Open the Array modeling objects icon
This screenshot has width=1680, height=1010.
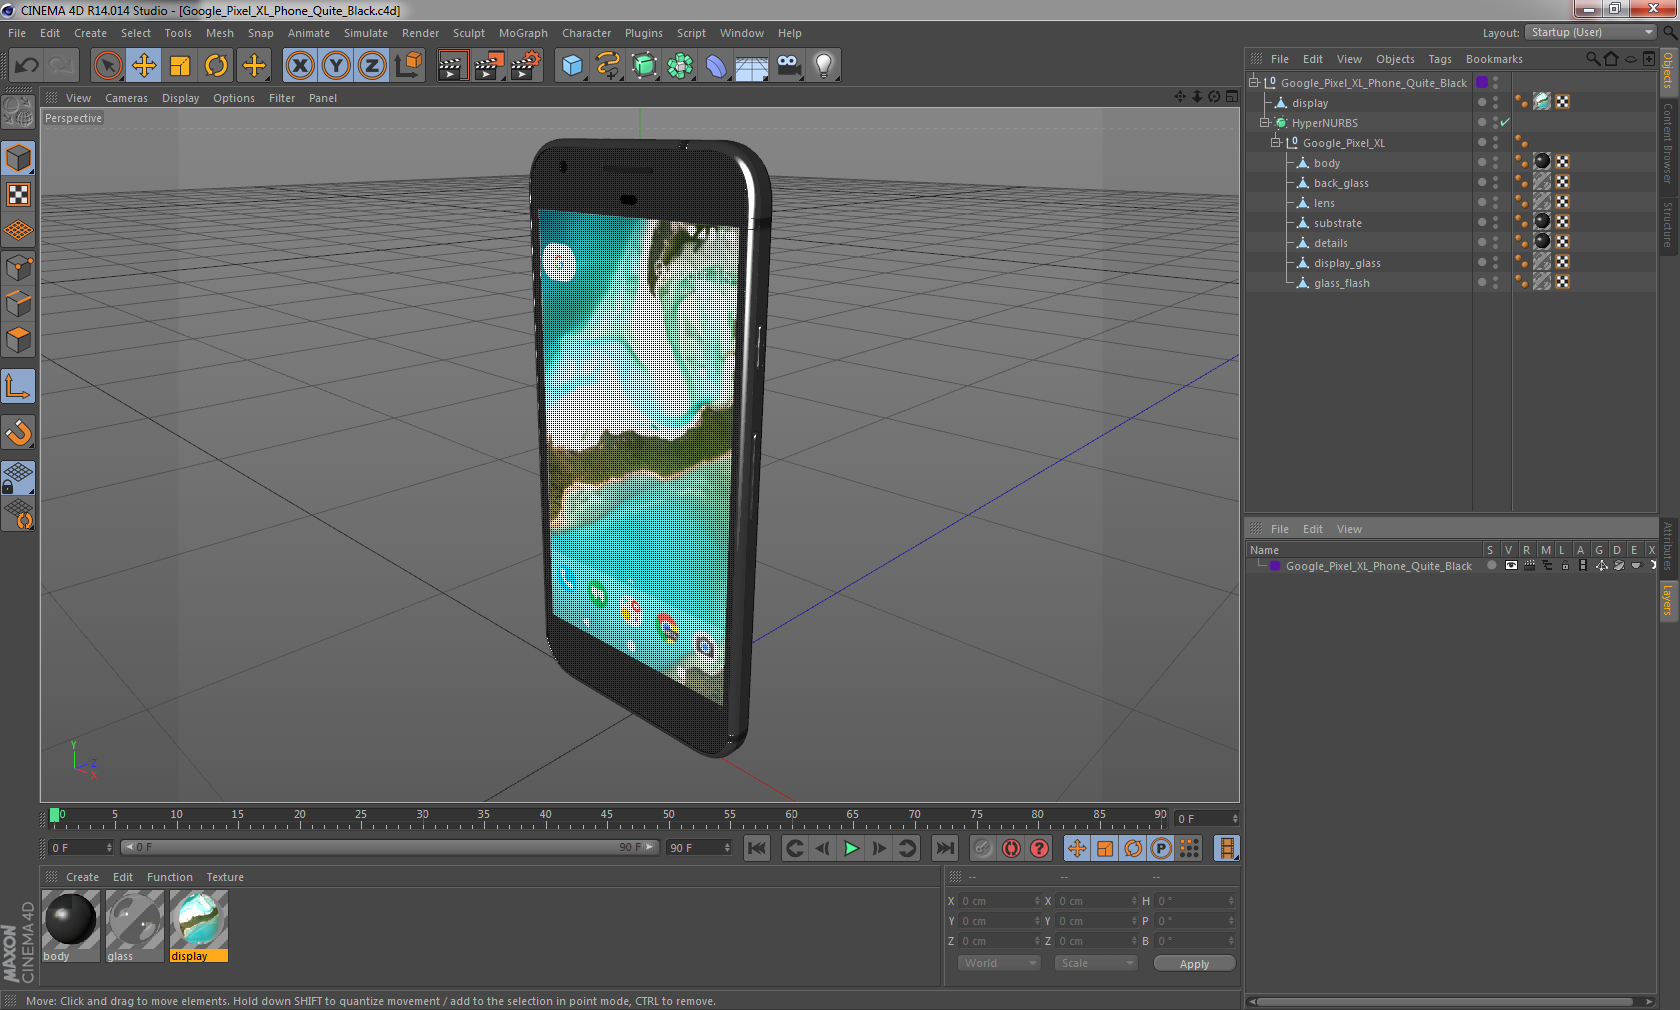(x=680, y=66)
